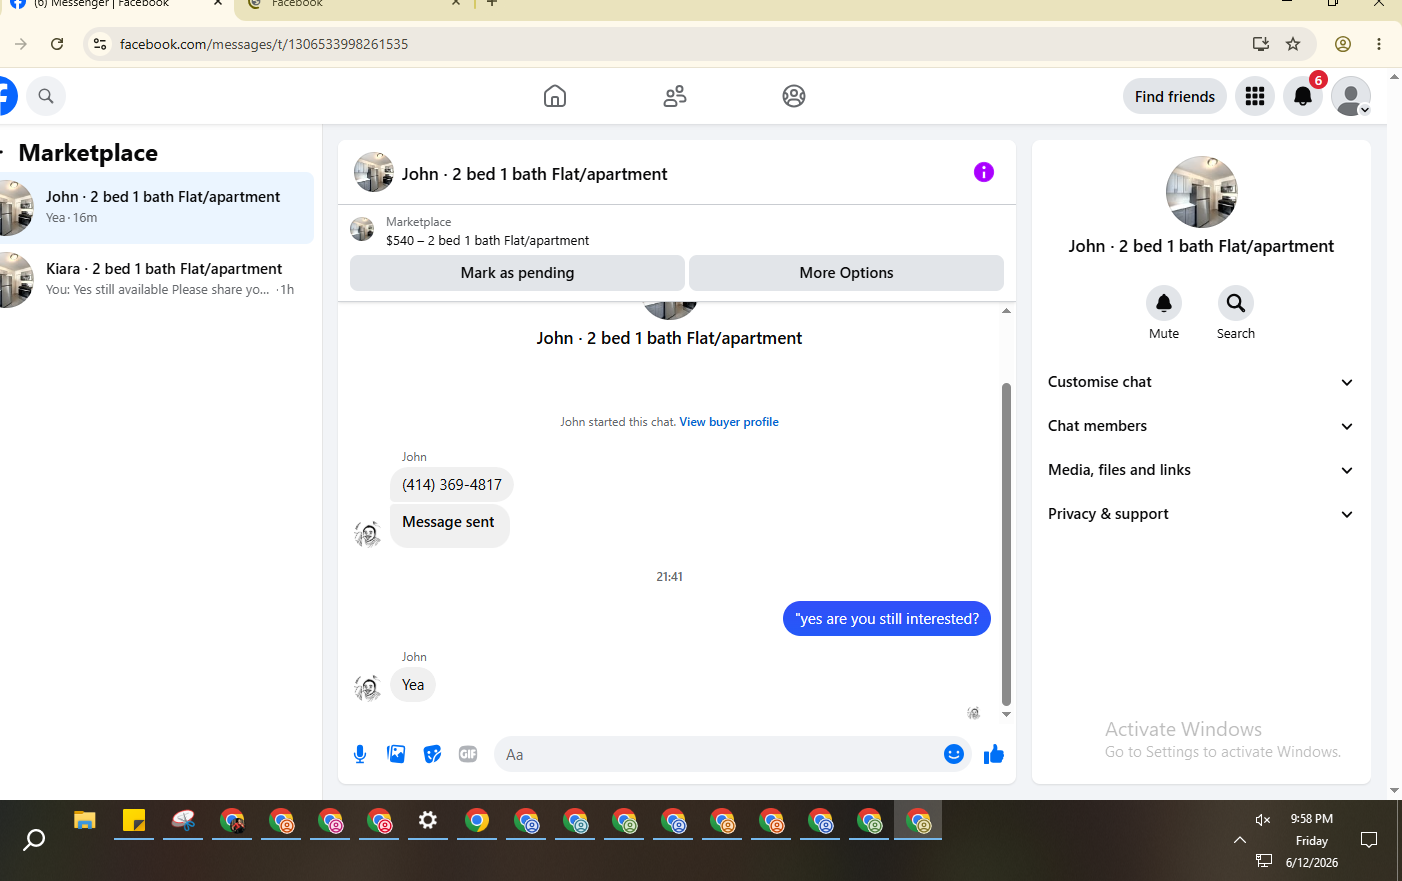Open a new browser tab

pos(492,4)
